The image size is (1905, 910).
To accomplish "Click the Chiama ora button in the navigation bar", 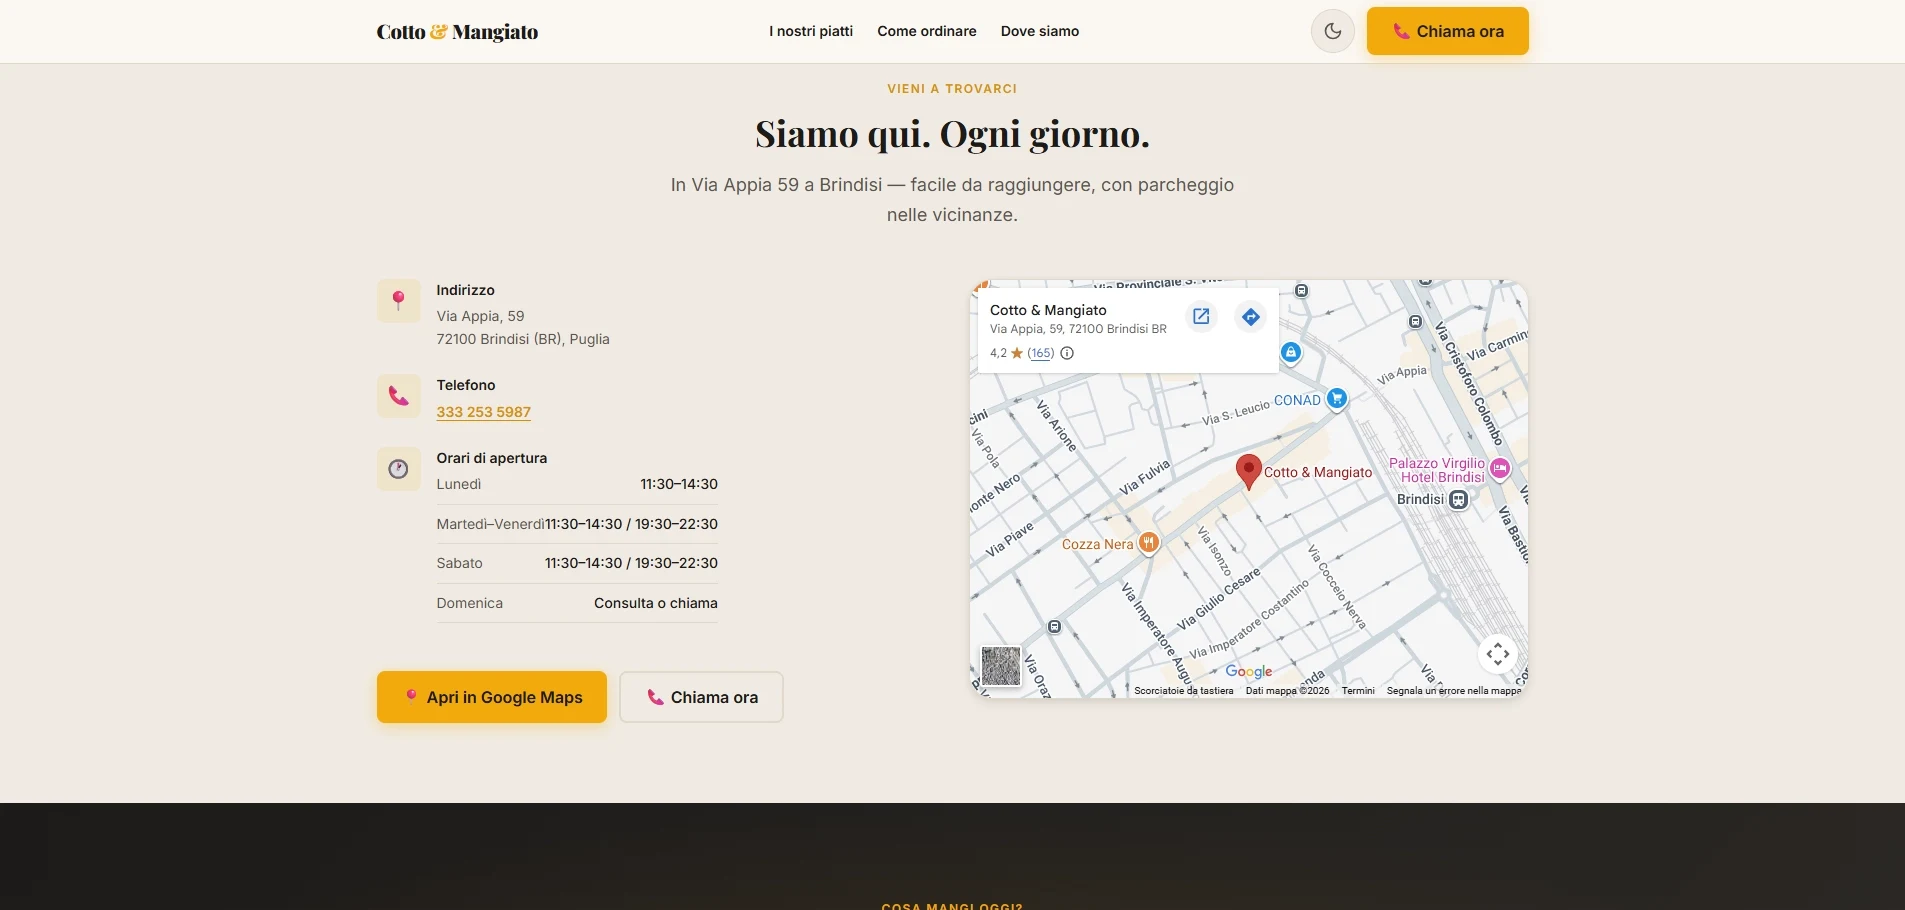I will tap(1447, 31).
